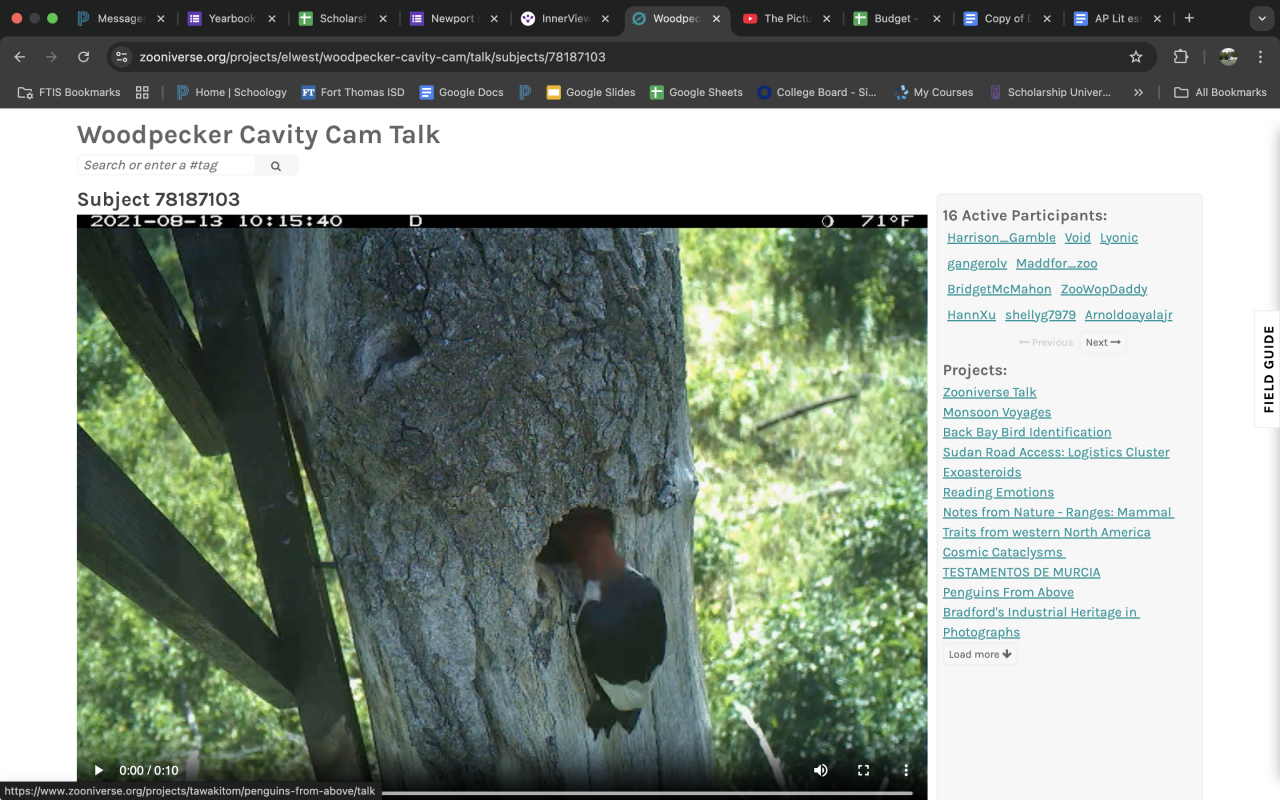Go back using the browser back arrow
This screenshot has height=800, width=1280.
[20, 57]
